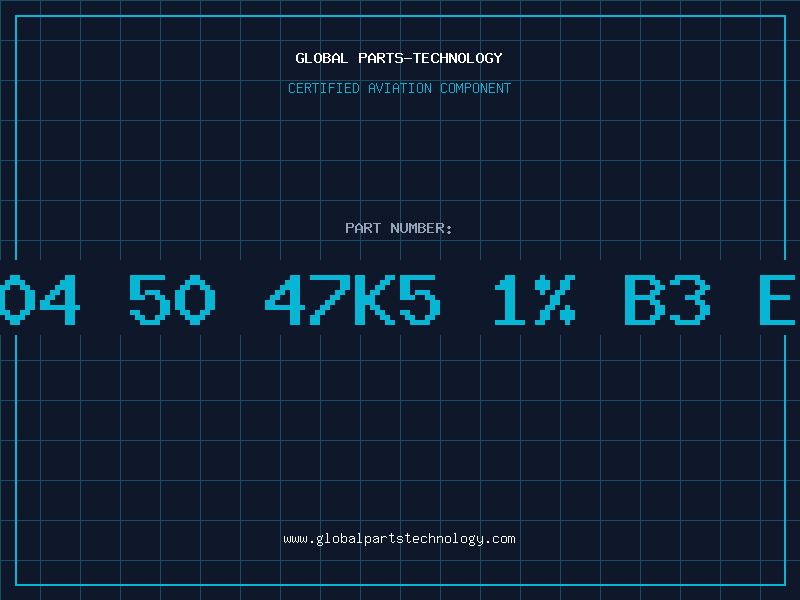This screenshot has height=600, width=800.
Task: Click the 47K5 value in the part number
Action: [x=352, y=300]
